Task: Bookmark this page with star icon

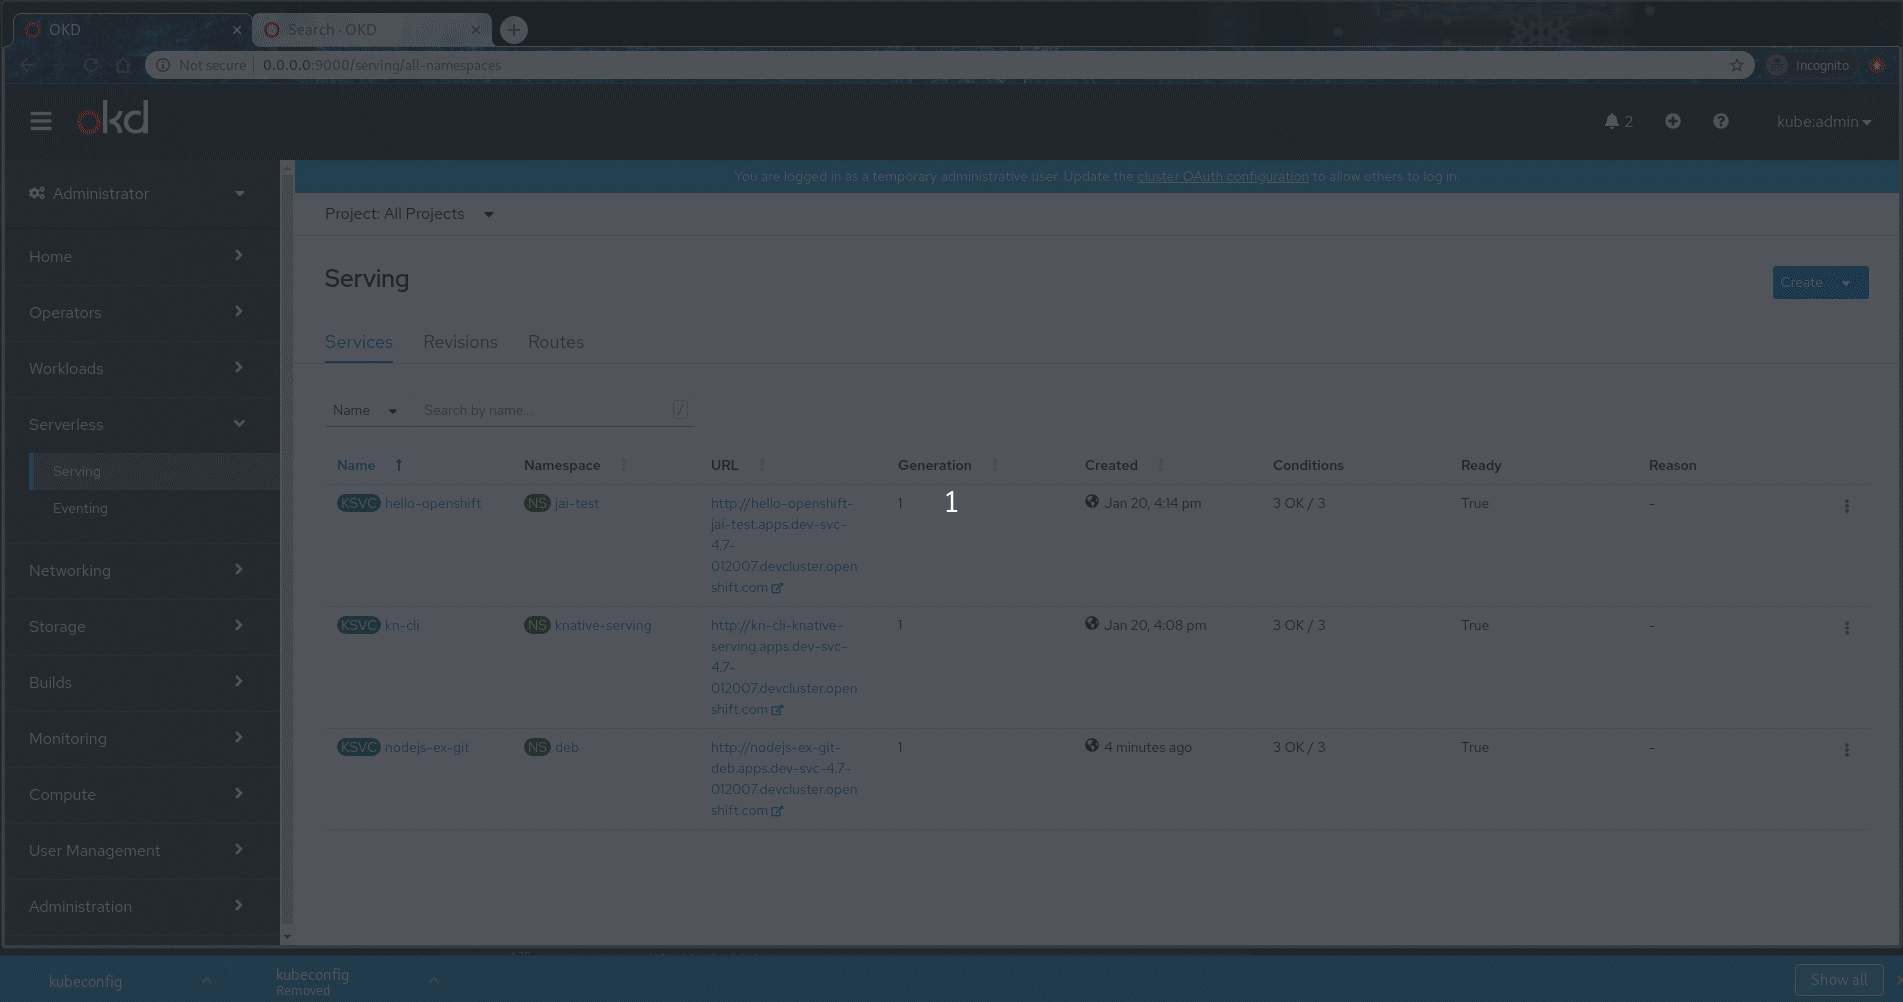Action: coord(1736,65)
